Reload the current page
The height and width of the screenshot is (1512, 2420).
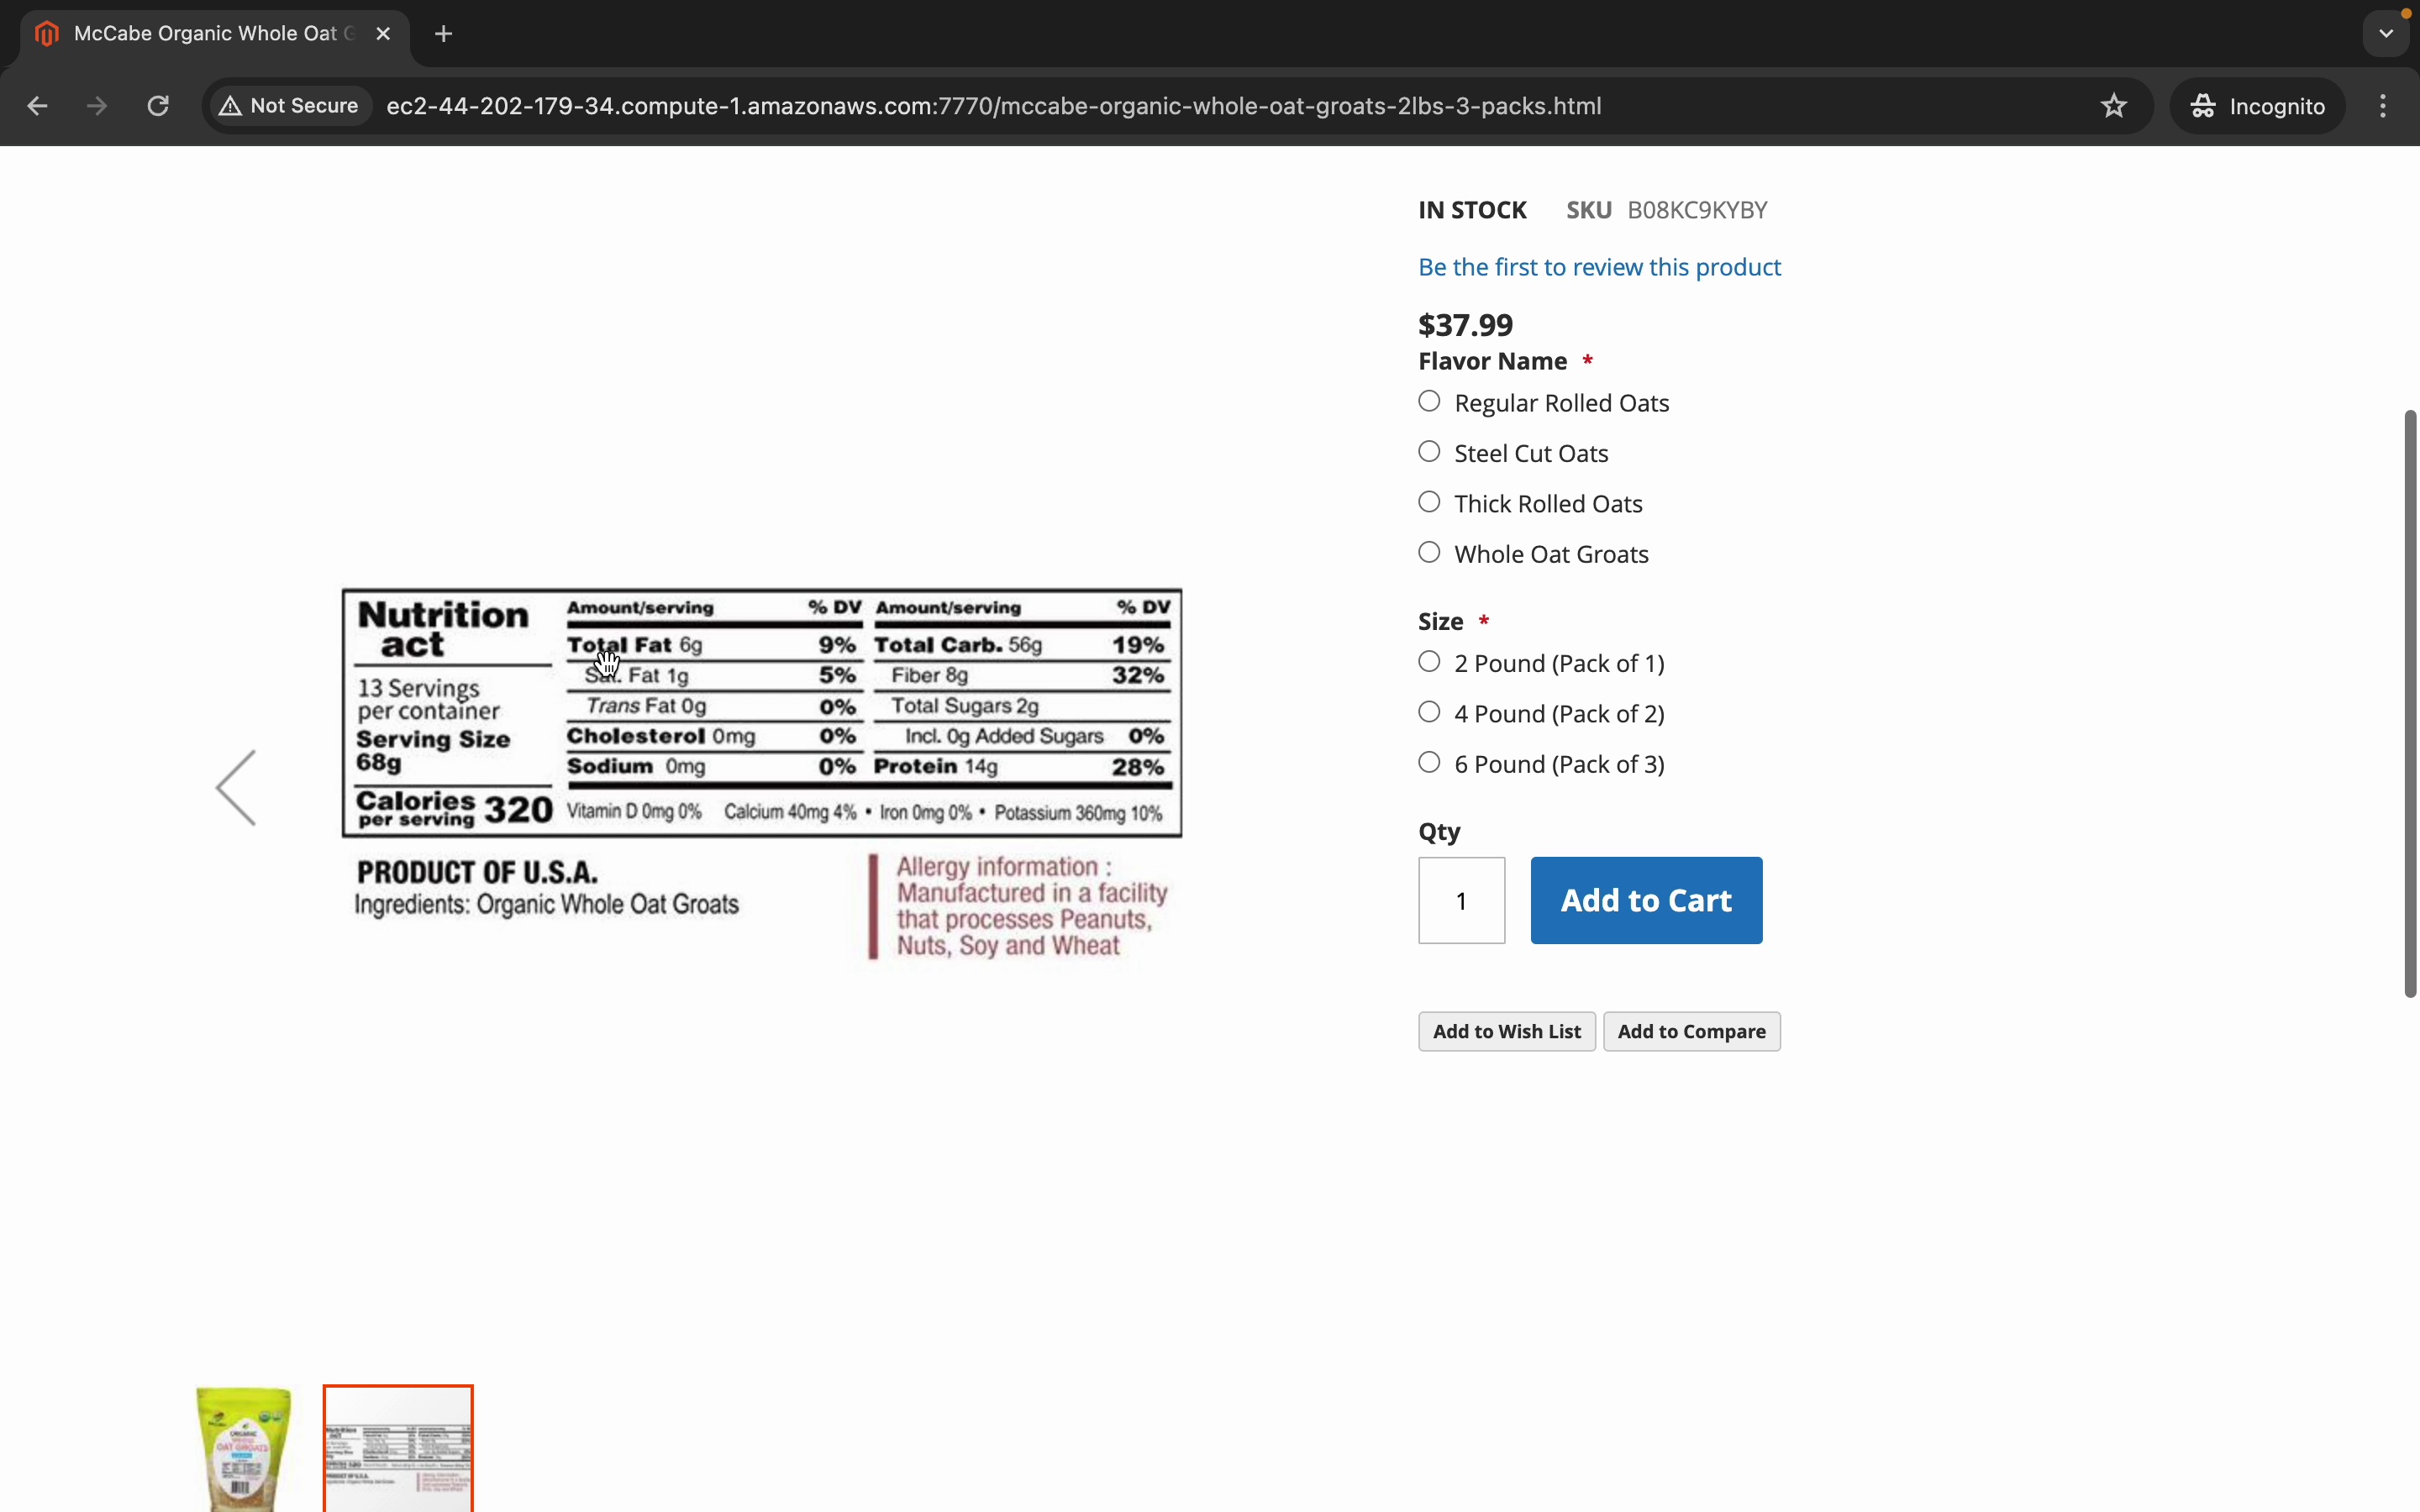point(159,106)
